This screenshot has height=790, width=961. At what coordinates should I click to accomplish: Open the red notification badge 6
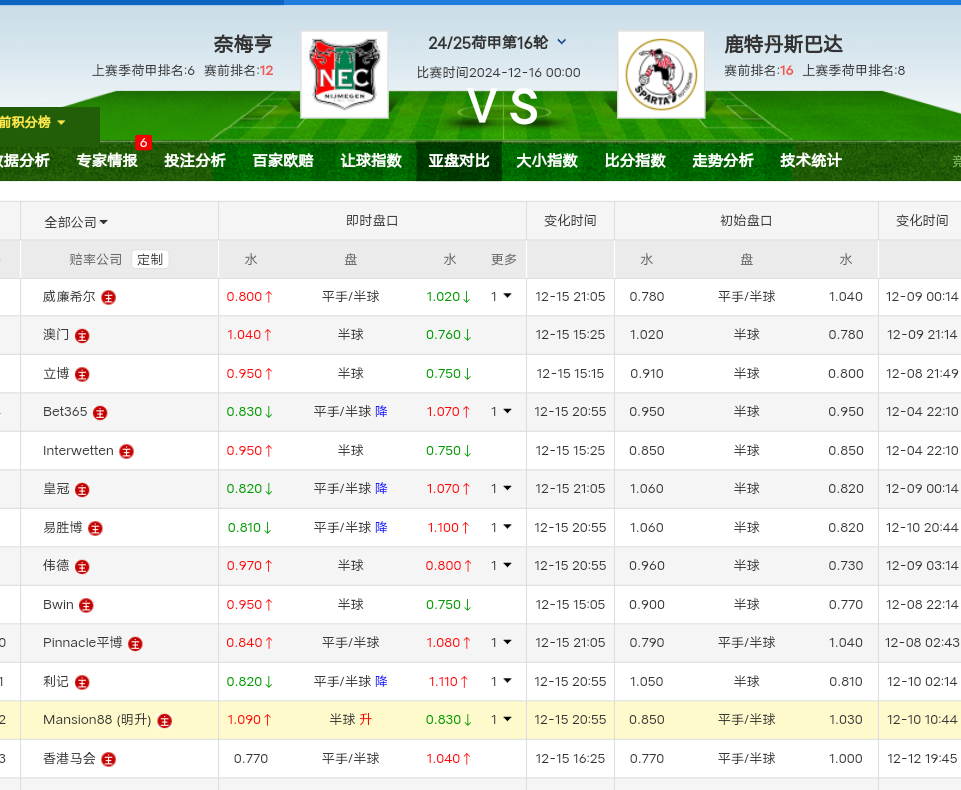(143, 143)
